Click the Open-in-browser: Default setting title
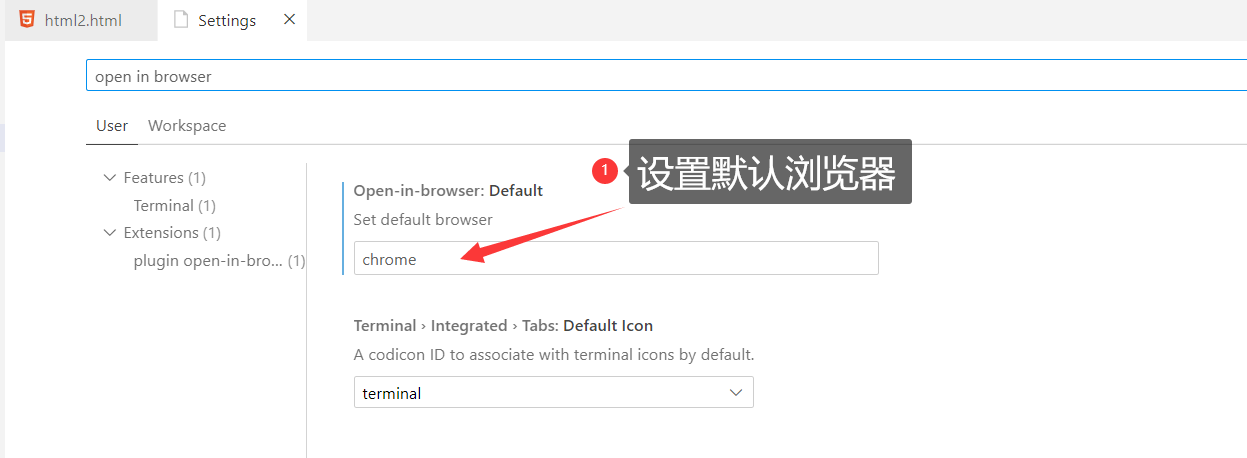The image size is (1247, 458). coord(448,190)
